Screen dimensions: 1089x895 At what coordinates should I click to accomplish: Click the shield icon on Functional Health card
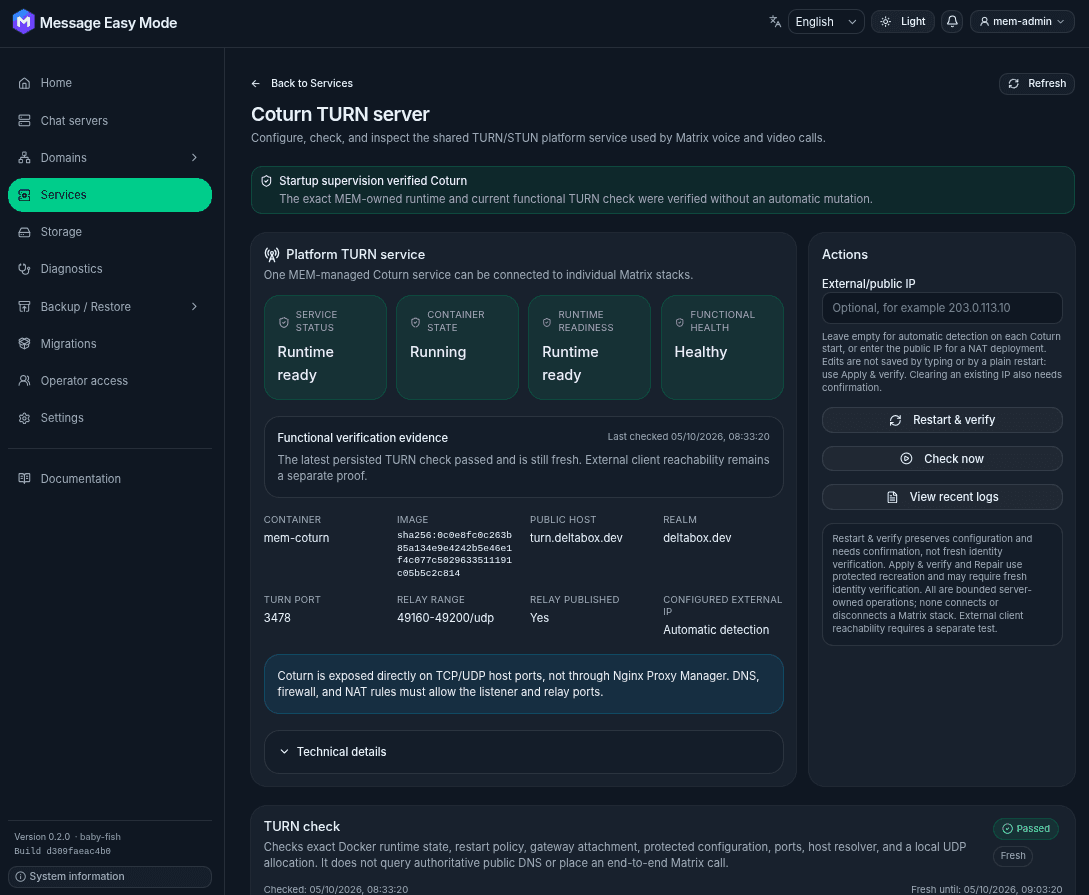point(679,322)
